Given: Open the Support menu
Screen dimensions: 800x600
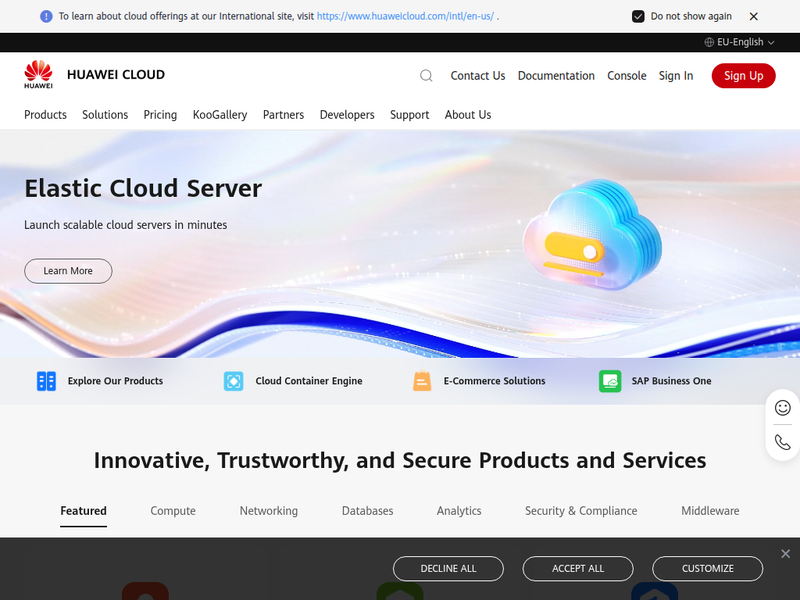Looking at the screenshot, I should click(410, 115).
